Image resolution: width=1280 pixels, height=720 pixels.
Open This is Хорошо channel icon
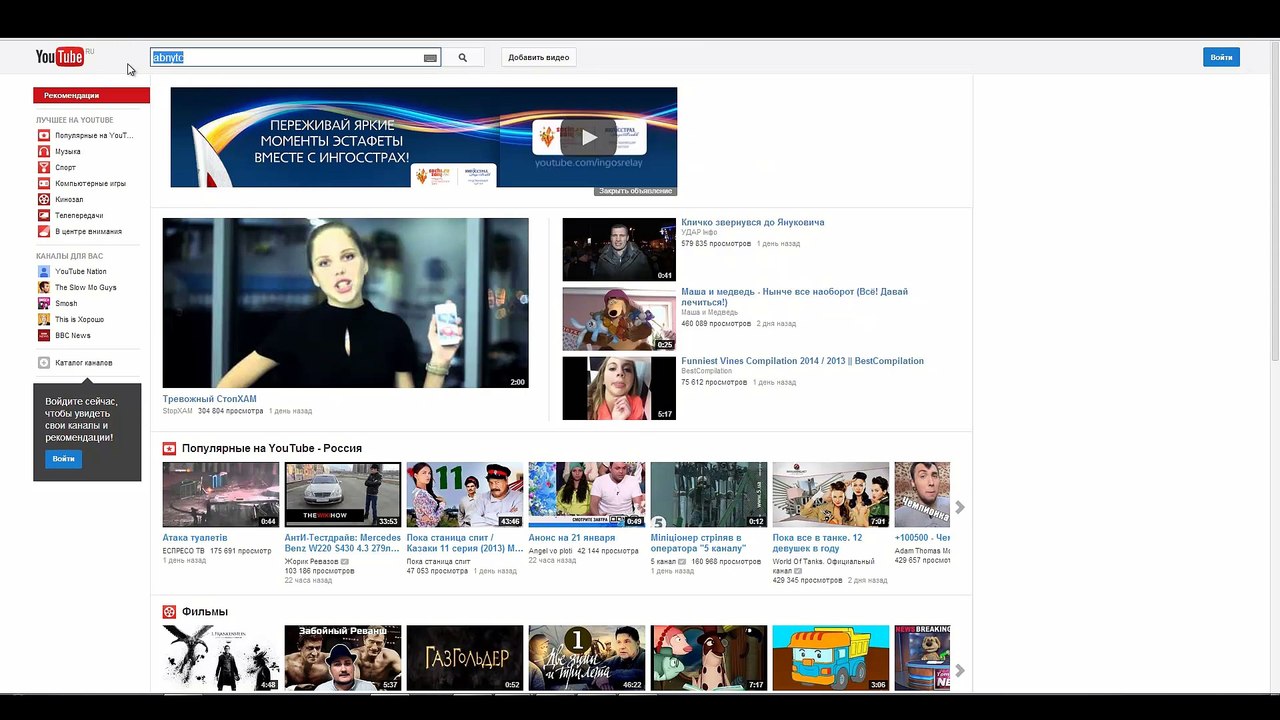(x=44, y=319)
